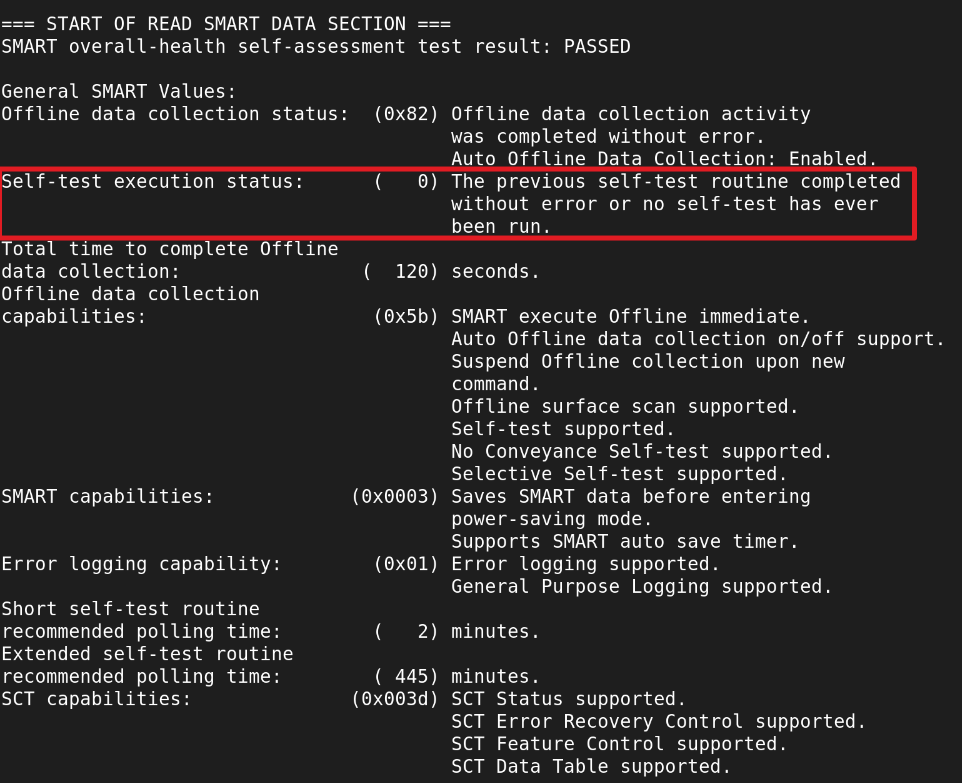Image resolution: width=962 pixels, height=783 pixels.
Task: Click the 'Self-test execution status:' label
Action: click(x=152, y=181)
